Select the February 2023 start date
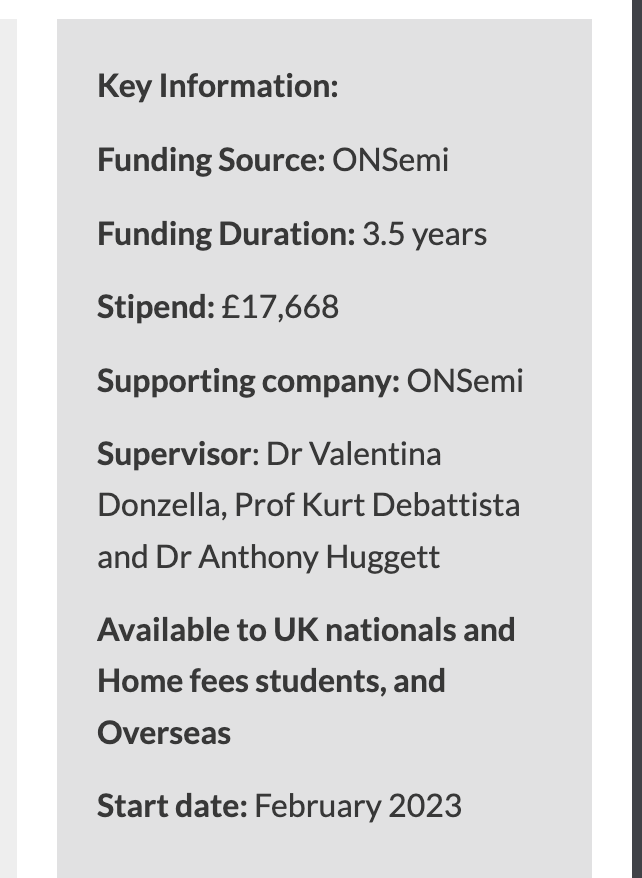 point(358,806)
